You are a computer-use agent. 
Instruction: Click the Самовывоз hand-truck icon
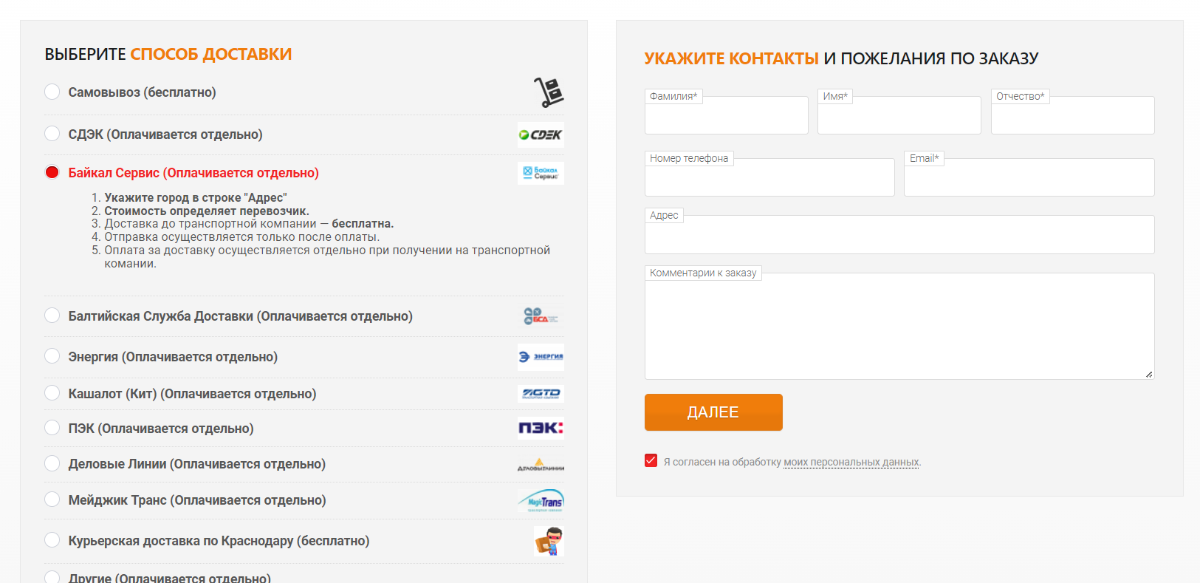(x=547, y=93)
